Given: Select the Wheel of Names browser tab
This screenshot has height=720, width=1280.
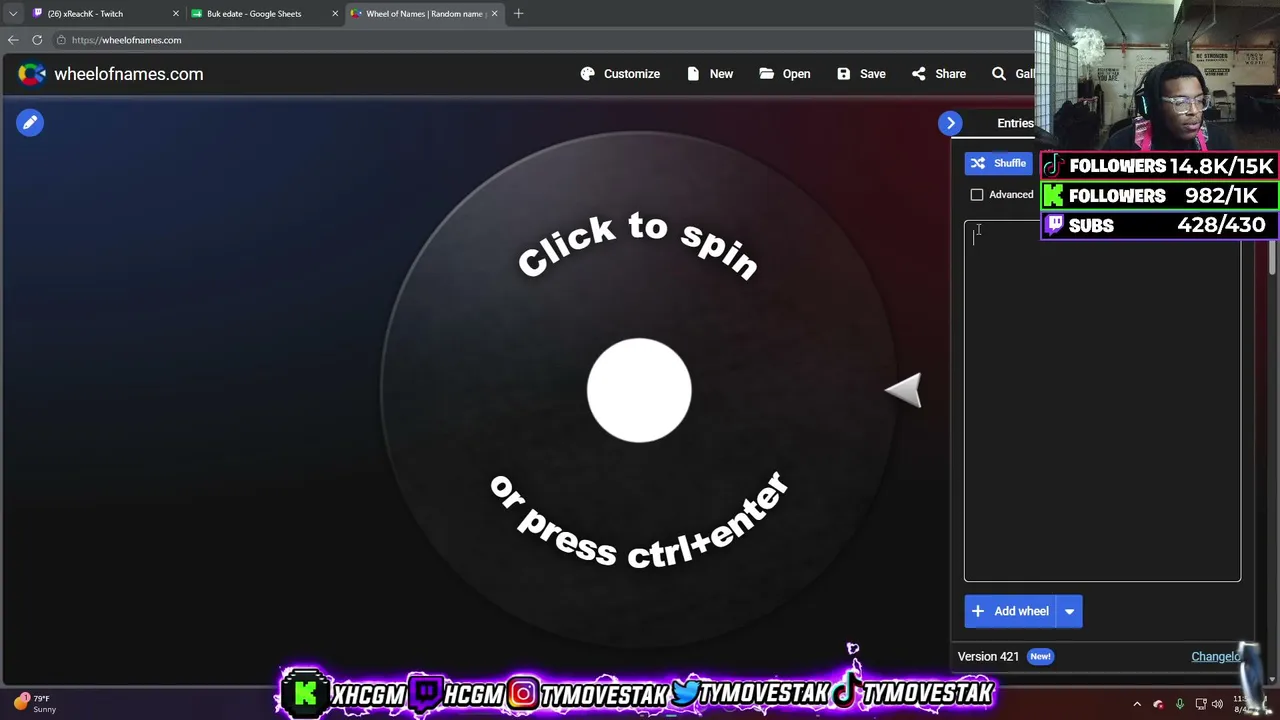Looking at the screenshot, I should point(424,14).
